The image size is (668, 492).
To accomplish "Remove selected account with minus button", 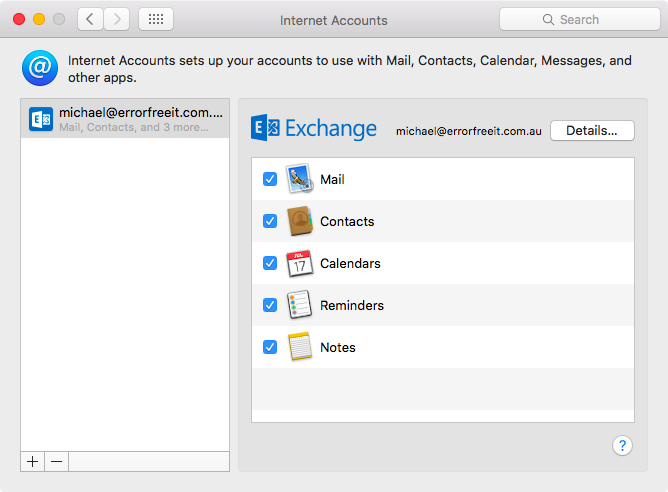I will (56, 462).
